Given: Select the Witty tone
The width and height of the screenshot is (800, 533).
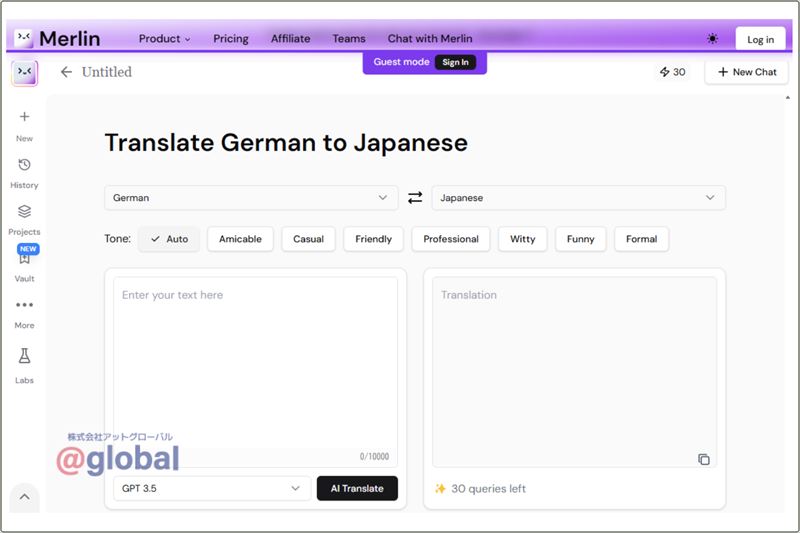Looking at the screenshot, I should pos(522,239).
